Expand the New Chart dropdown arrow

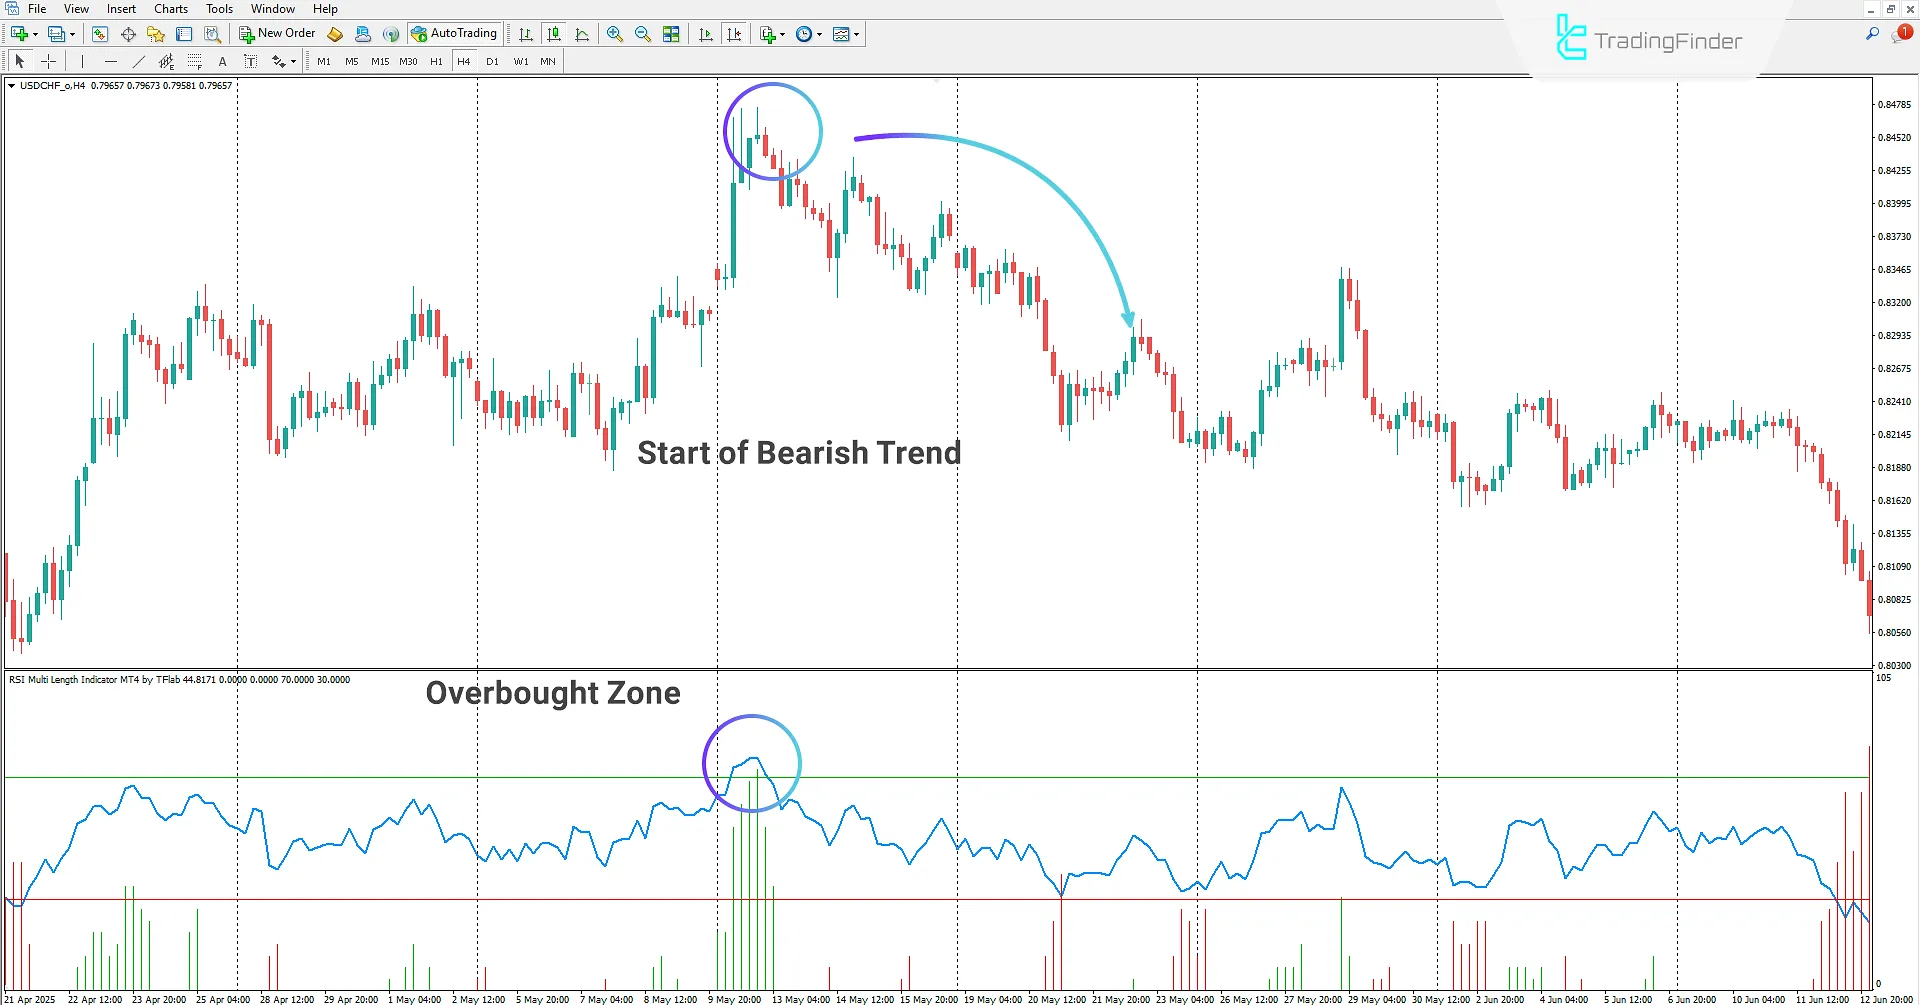[35, 34]
